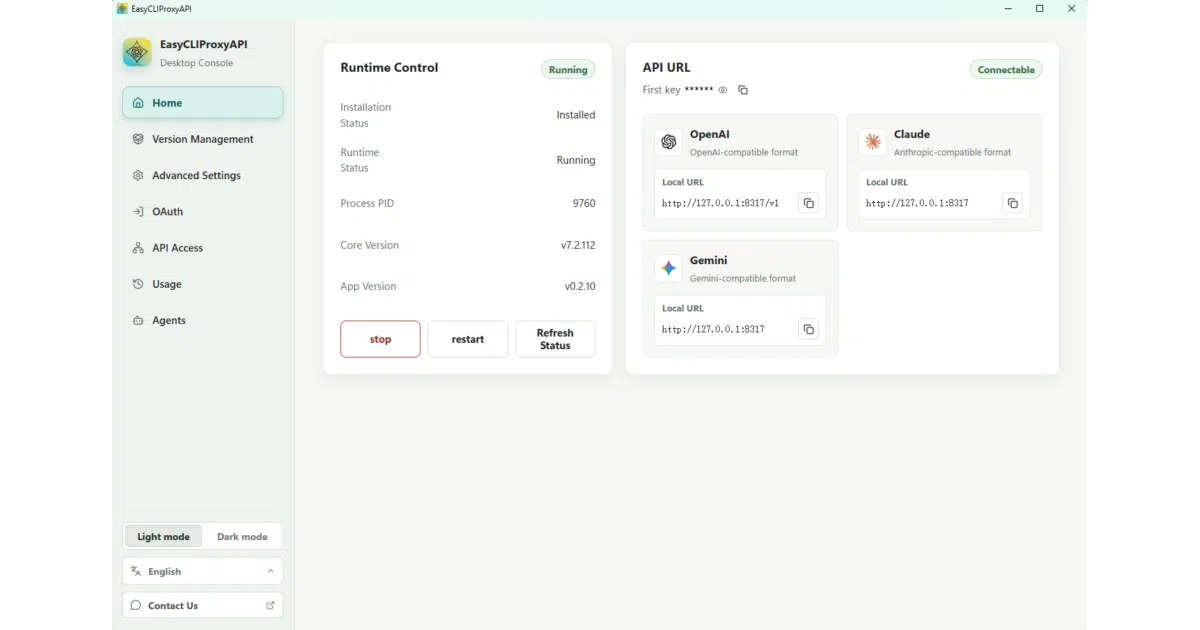Click the OpenAI-compatible format text
This screenshot has height=630, width=1200.
744,153
